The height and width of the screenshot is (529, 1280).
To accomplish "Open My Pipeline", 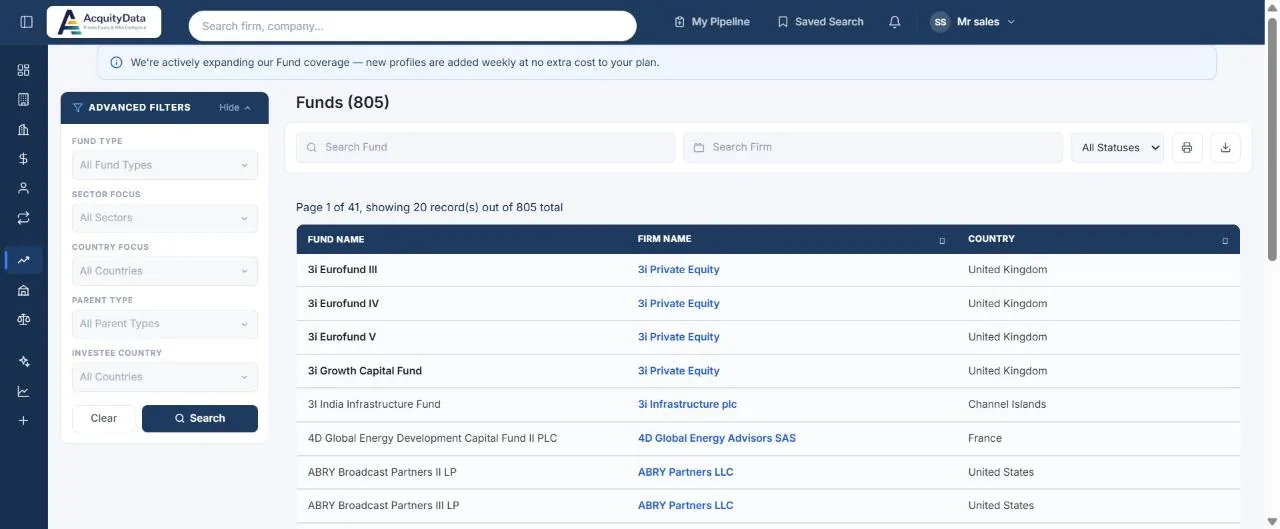I will pos(712,22).
